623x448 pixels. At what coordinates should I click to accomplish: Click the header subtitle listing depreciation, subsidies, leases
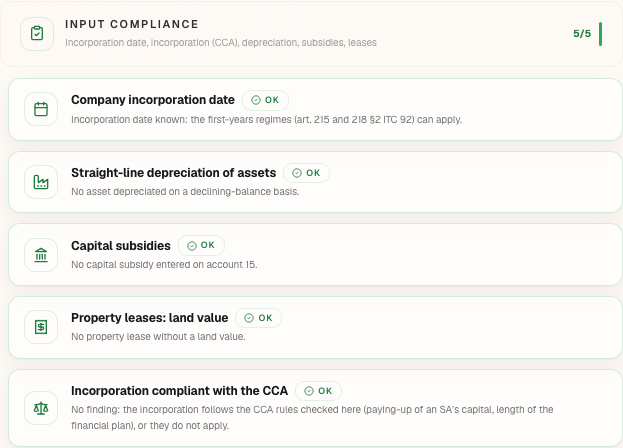tap(221, 42)
